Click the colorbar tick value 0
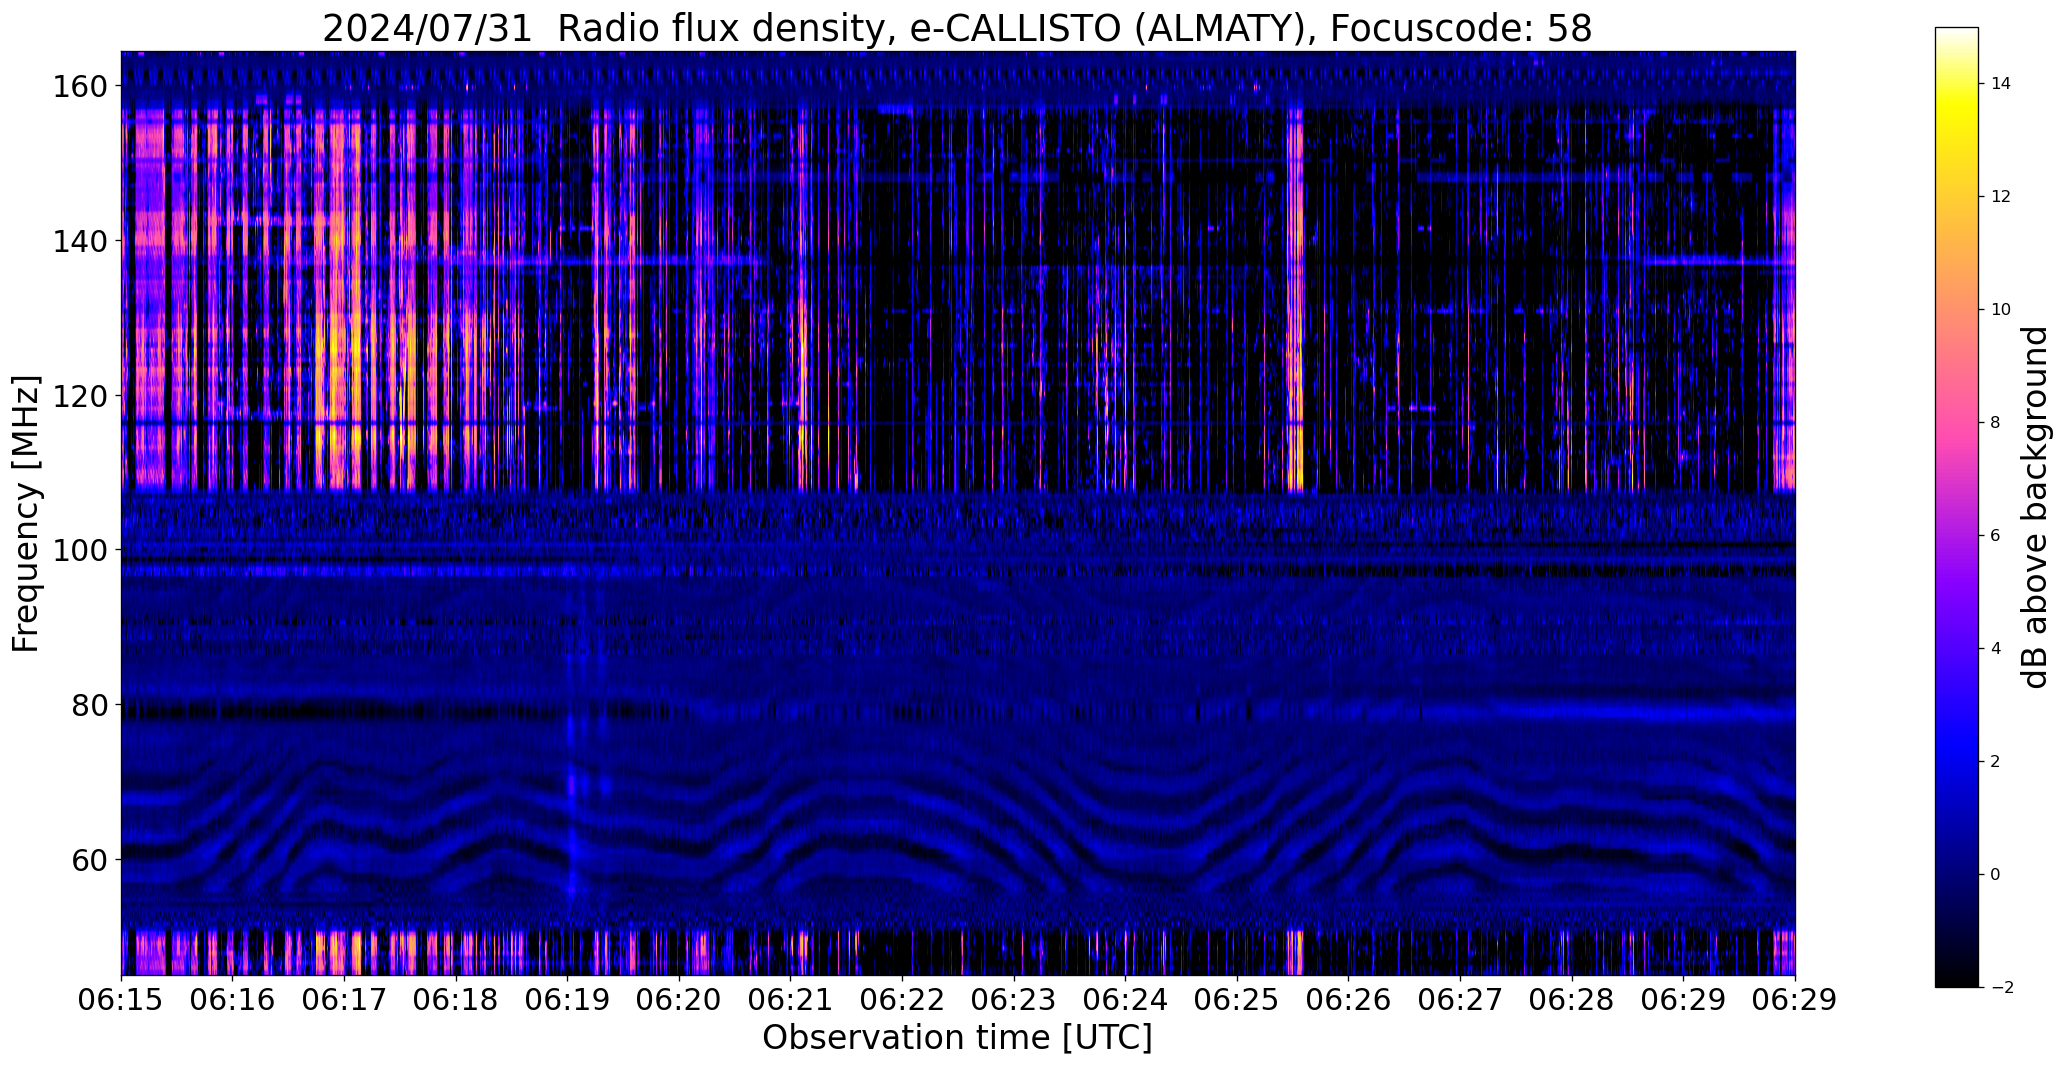Image resolution: width=2066 pixels, height=1067 pixels. pyautogui.click(x=1996, y=874)
